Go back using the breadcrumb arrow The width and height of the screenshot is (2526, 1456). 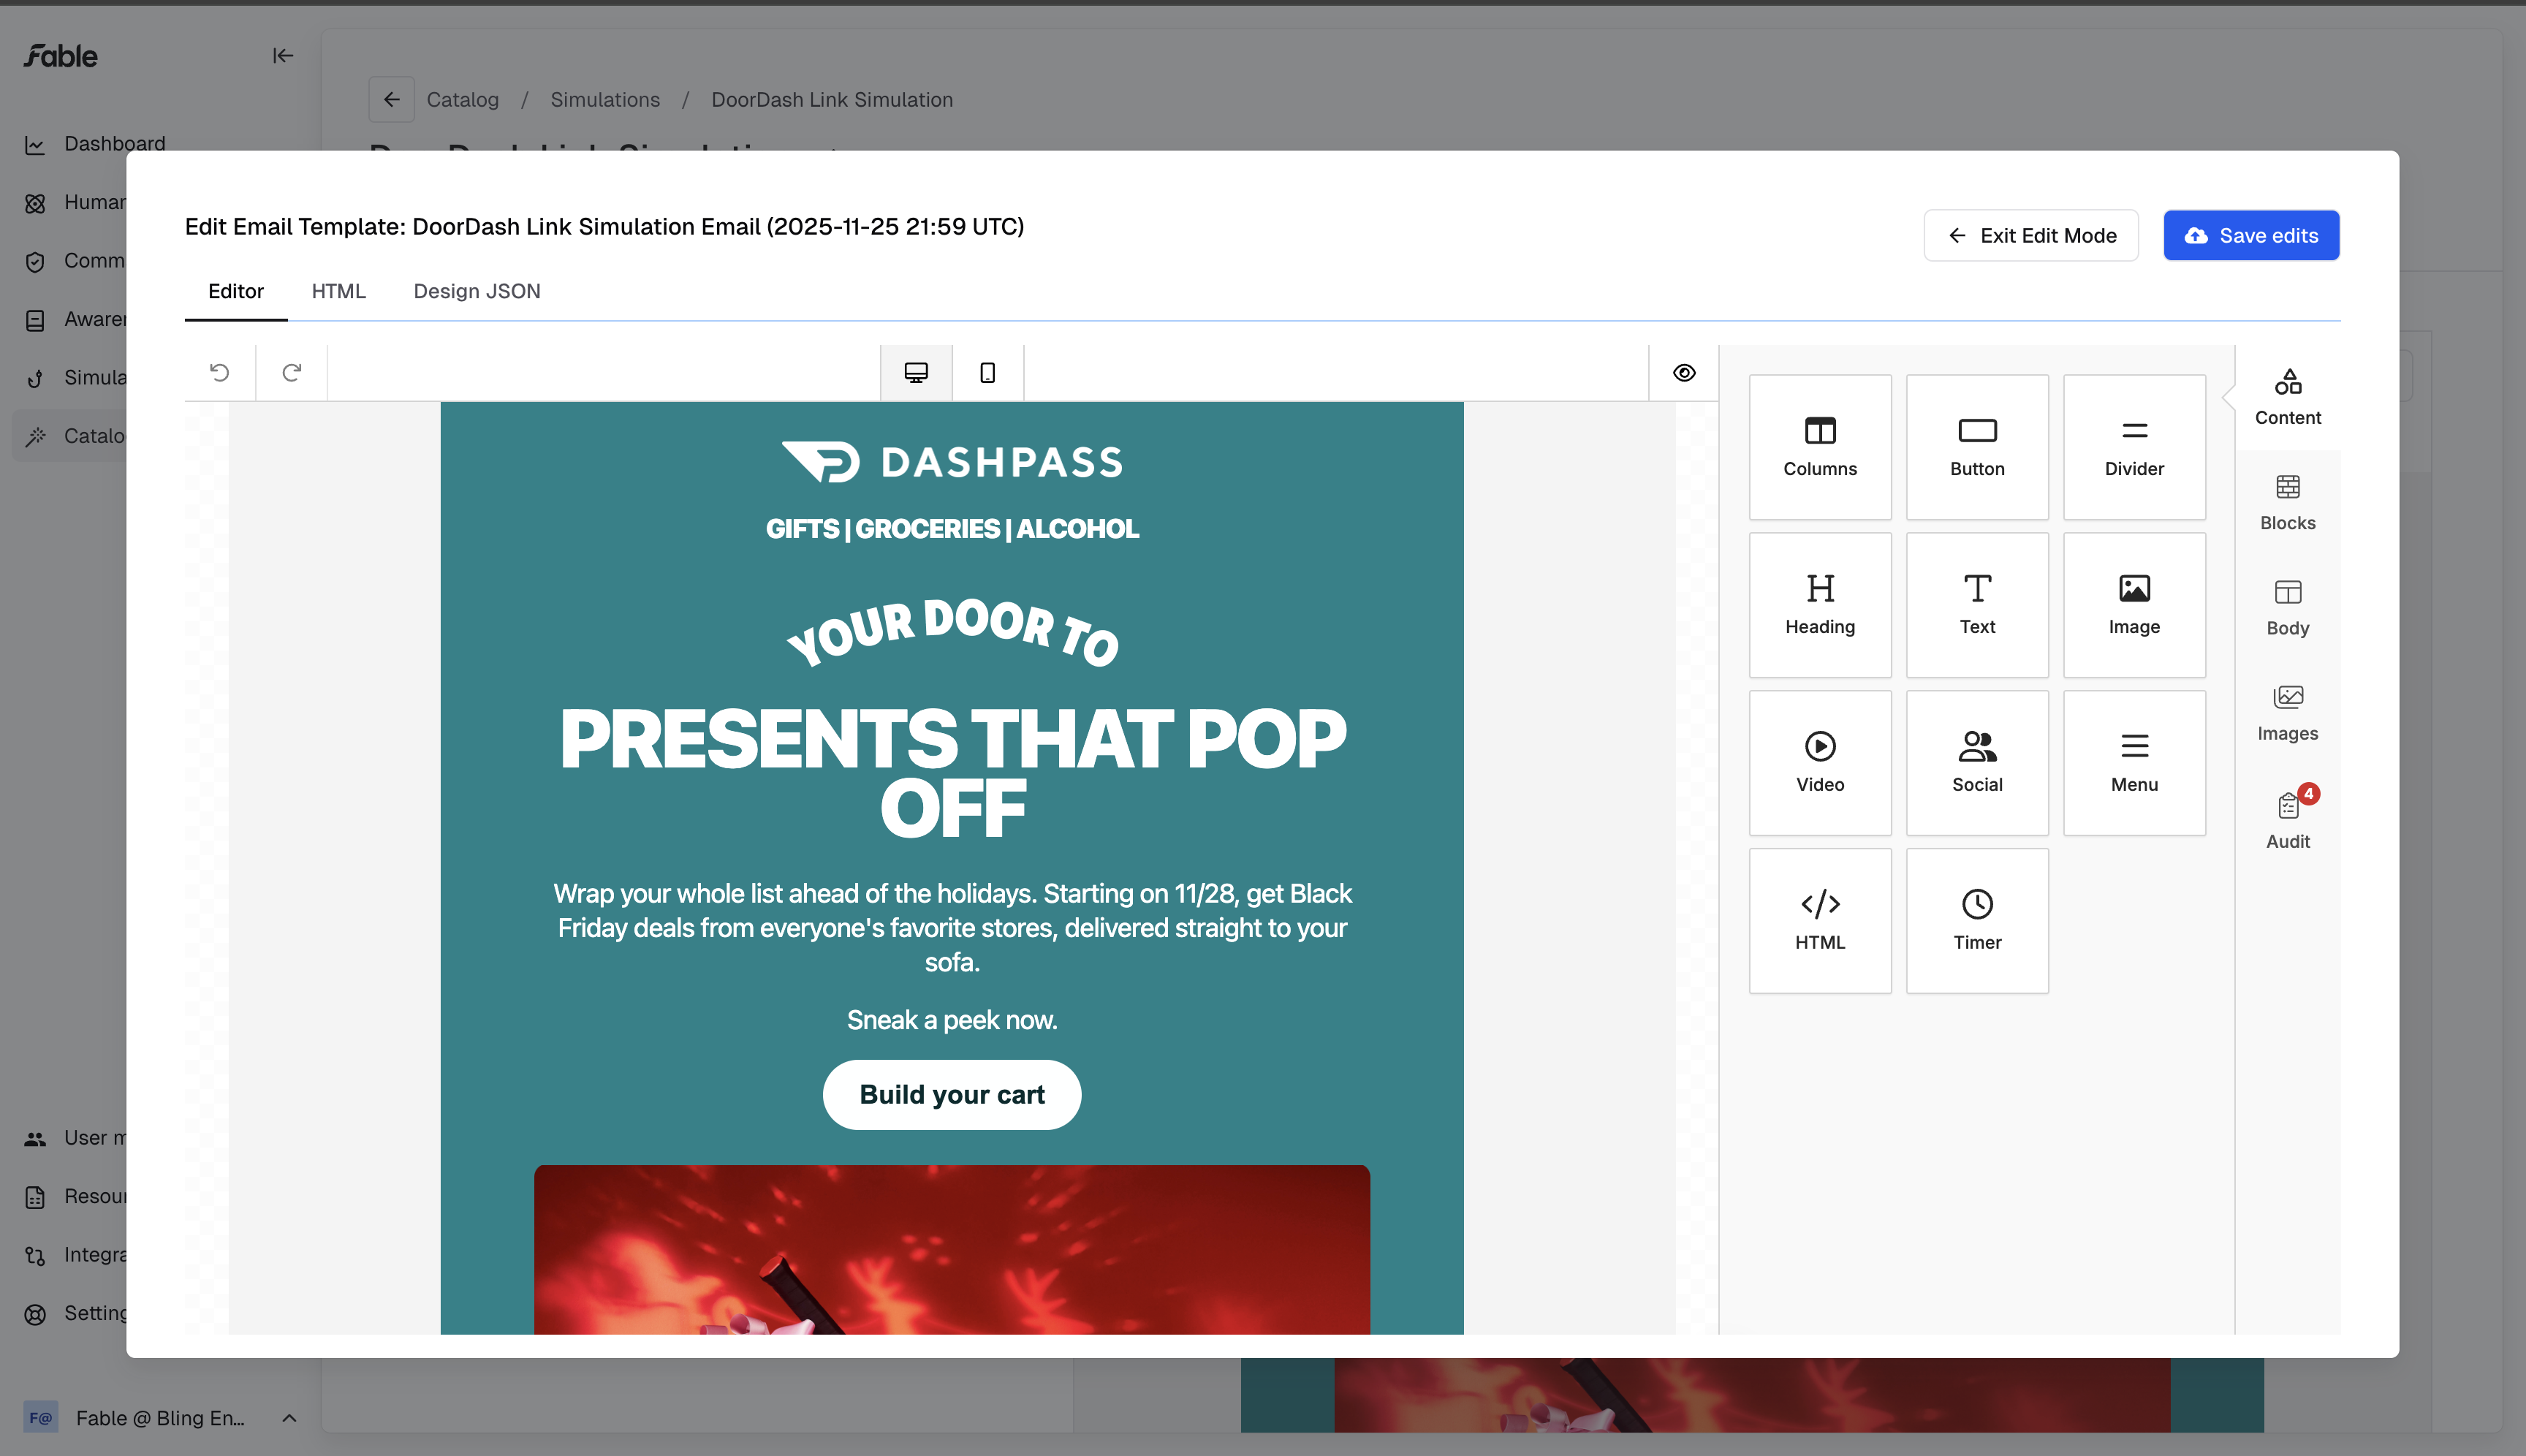[x=391, y=100]
